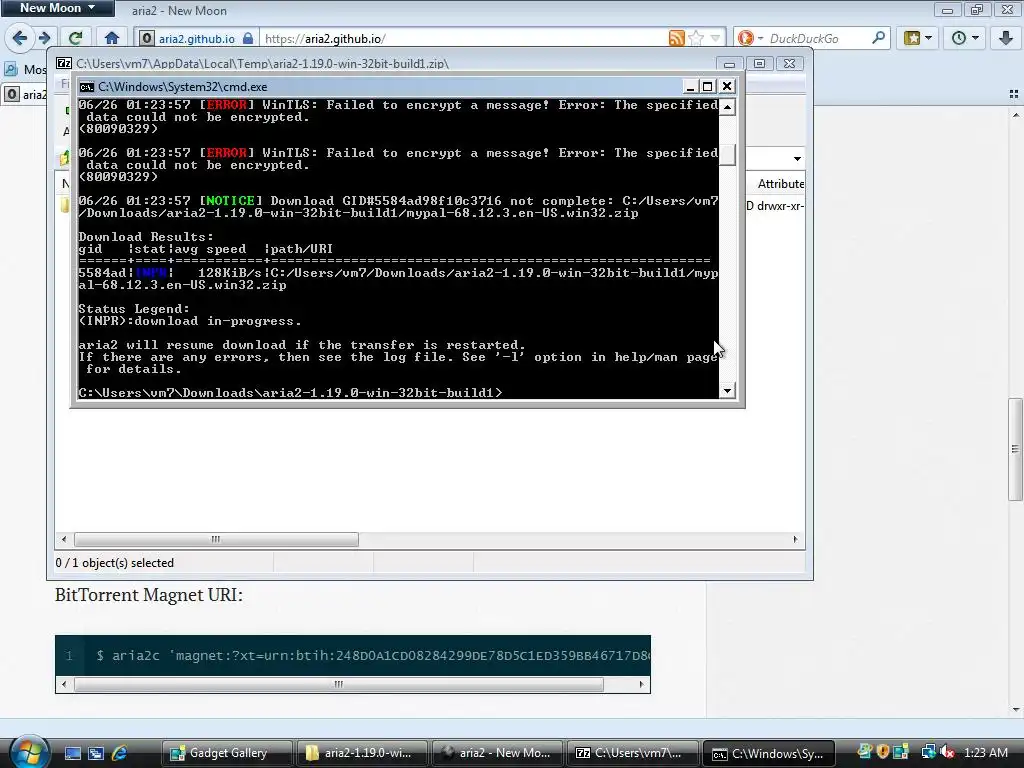Reload the aria2 page
1024x768 pixels.
76,38
